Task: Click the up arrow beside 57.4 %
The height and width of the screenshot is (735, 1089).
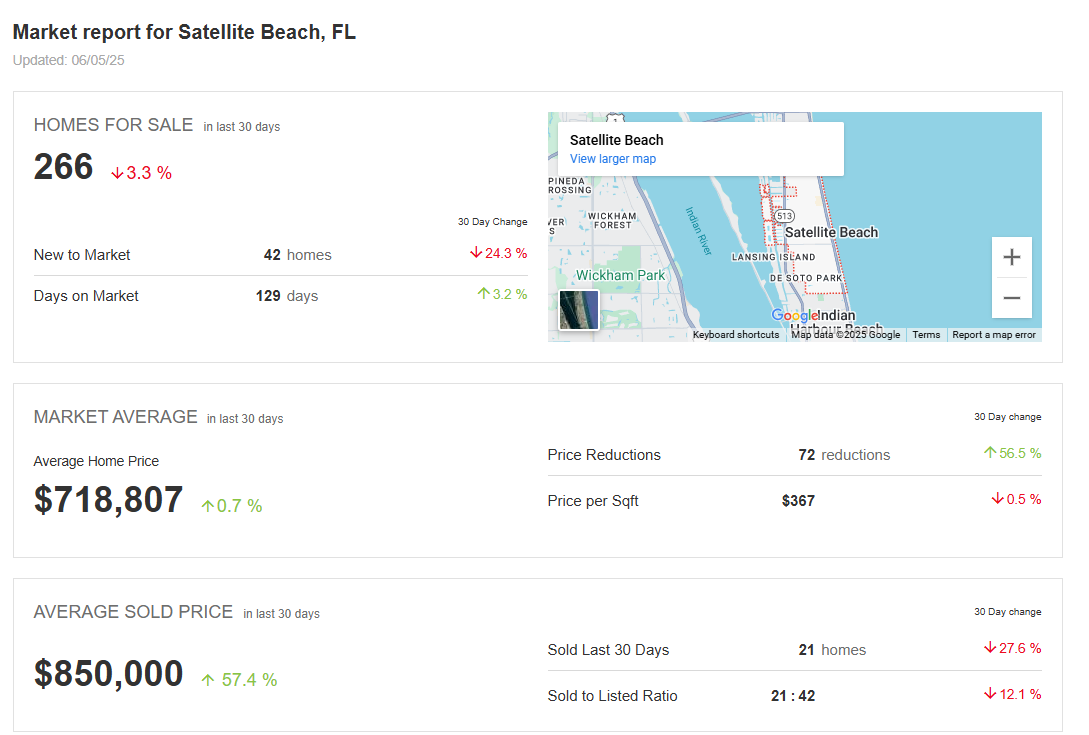Action: [x=208, y=680]
